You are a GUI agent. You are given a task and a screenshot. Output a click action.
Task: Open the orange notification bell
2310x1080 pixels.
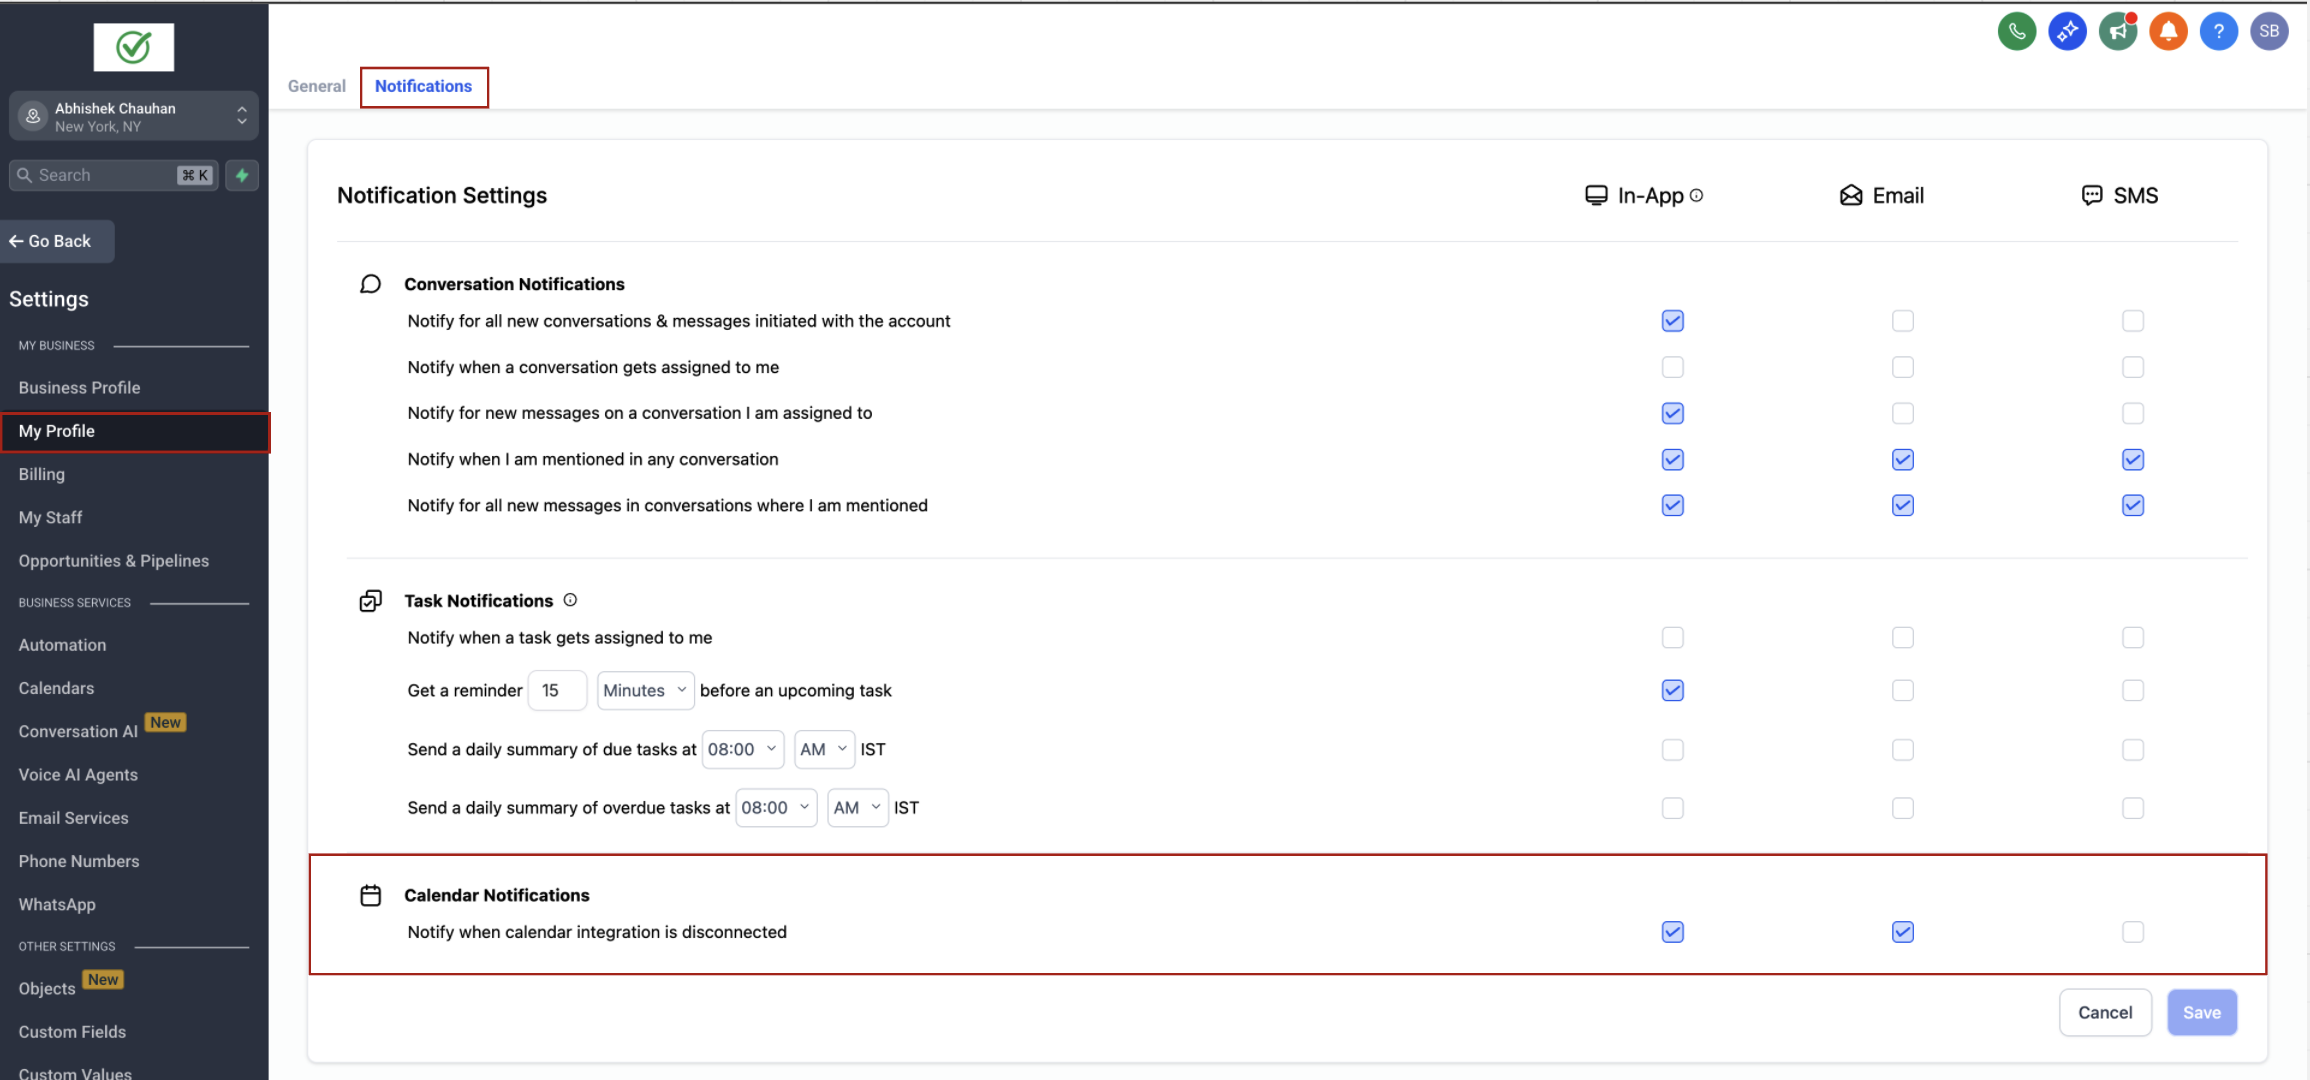click(2168, 31)
